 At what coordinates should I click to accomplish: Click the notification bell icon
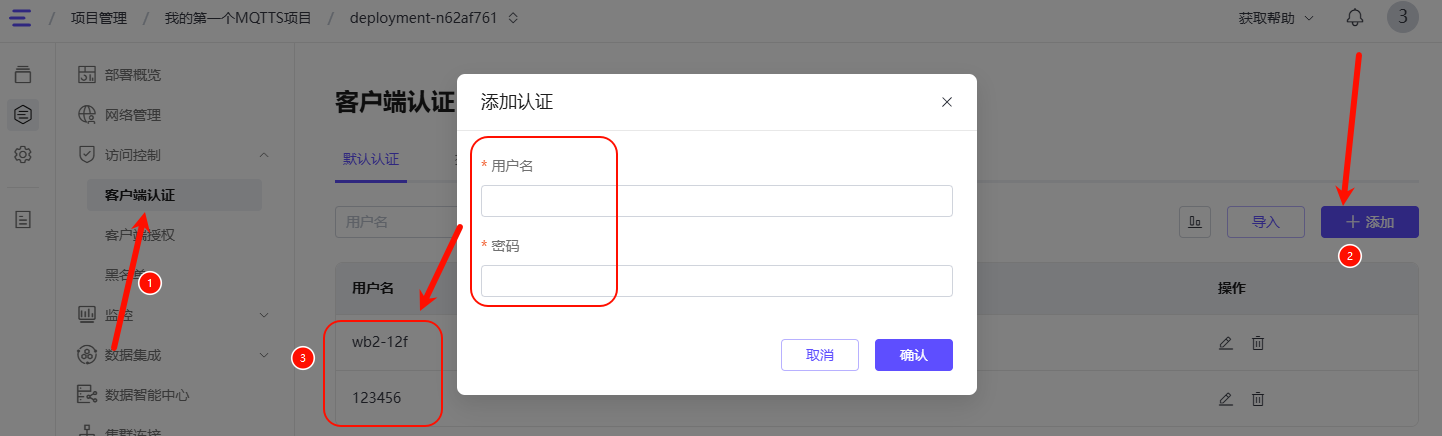click(x=1355, y=18)
